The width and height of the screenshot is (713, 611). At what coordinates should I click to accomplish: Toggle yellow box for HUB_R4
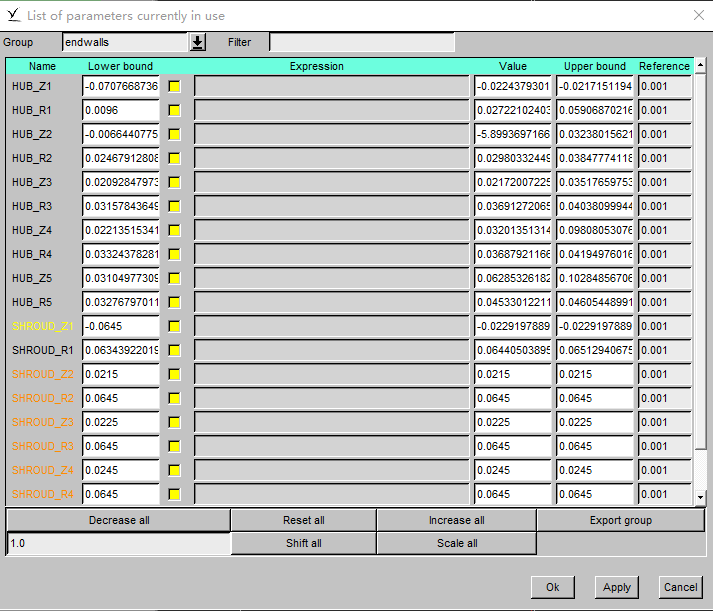point(174,254)
